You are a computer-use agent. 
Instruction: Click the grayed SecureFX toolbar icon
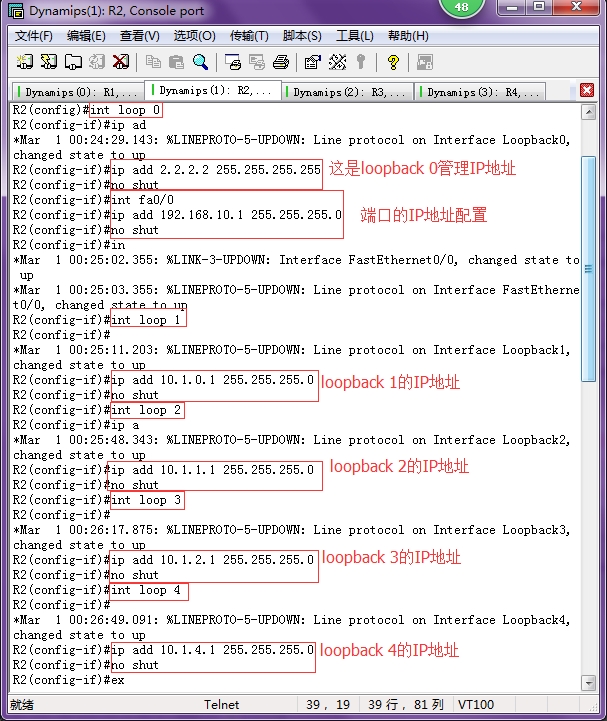(x=424, y=62)
